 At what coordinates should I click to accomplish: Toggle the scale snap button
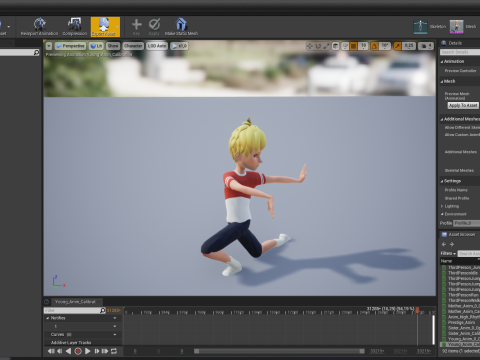click(397, 46)
